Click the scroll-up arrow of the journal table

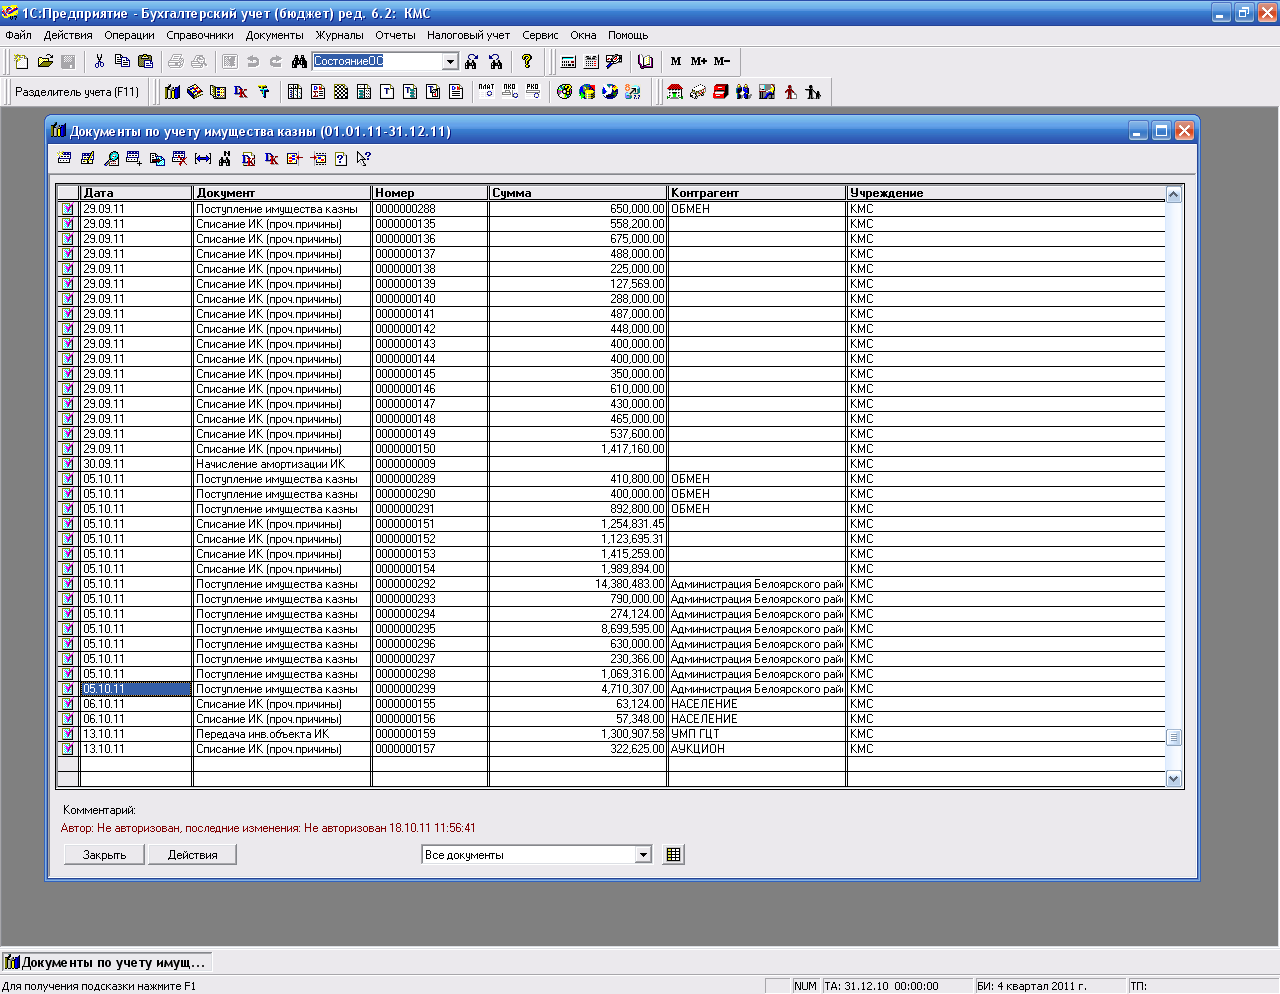pos(1174,194)
